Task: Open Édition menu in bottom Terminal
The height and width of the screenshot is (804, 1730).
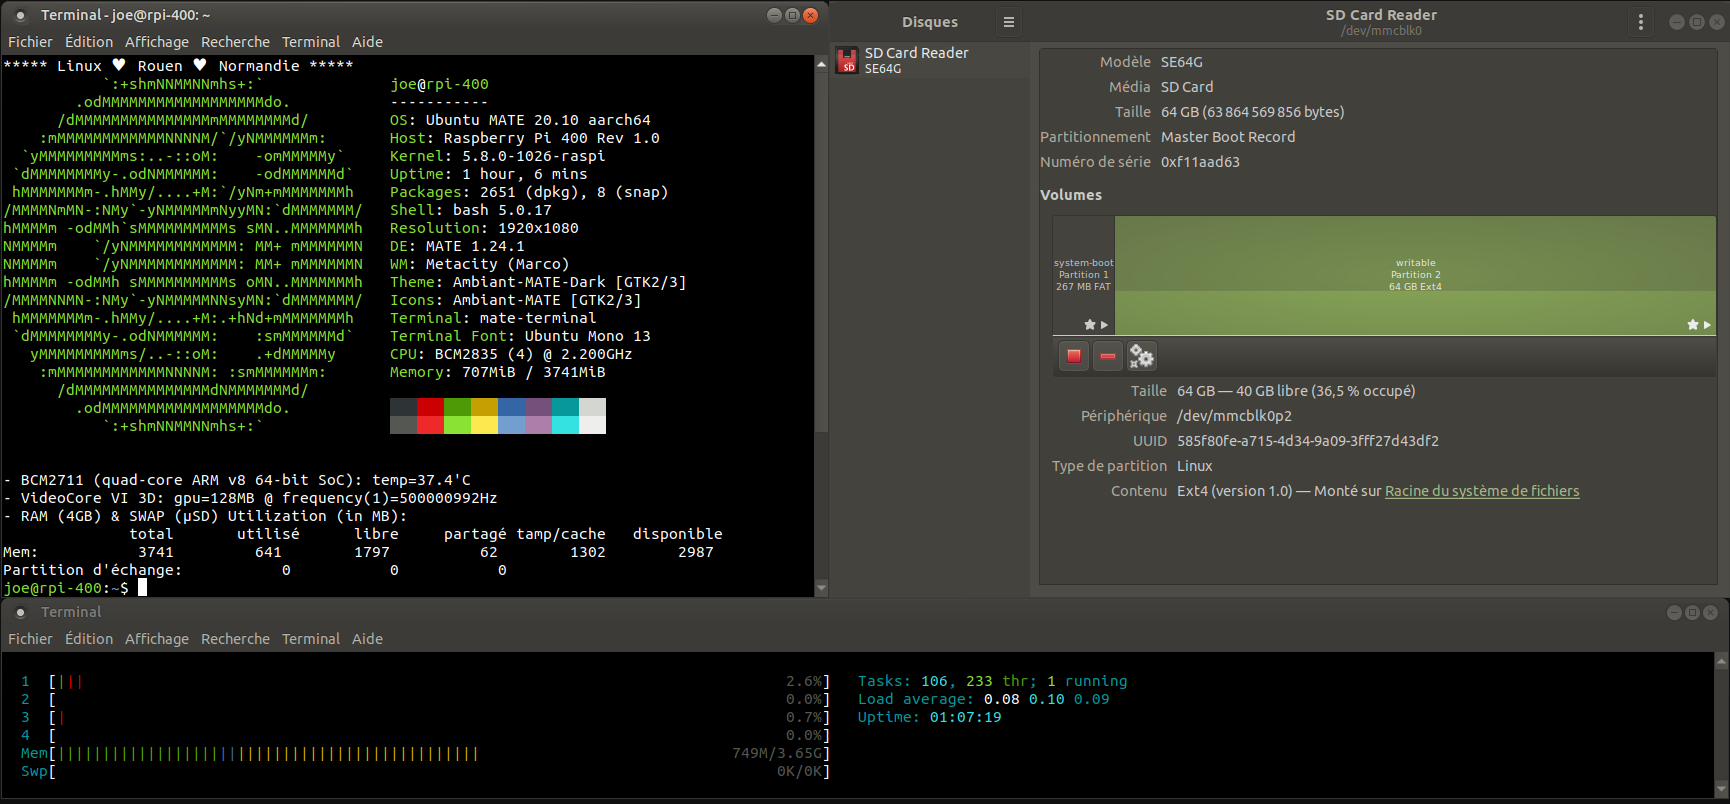Action: tap(89, 639)
